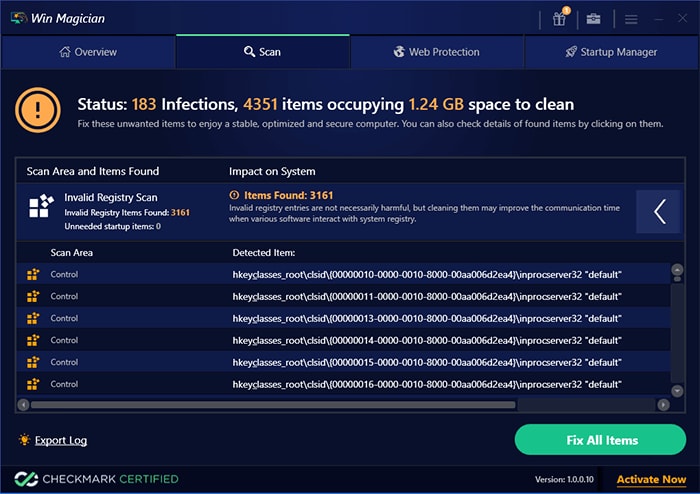Click the Scan Area and Items Found header
Screen dimensions: 700x494
tap(92, 171)
